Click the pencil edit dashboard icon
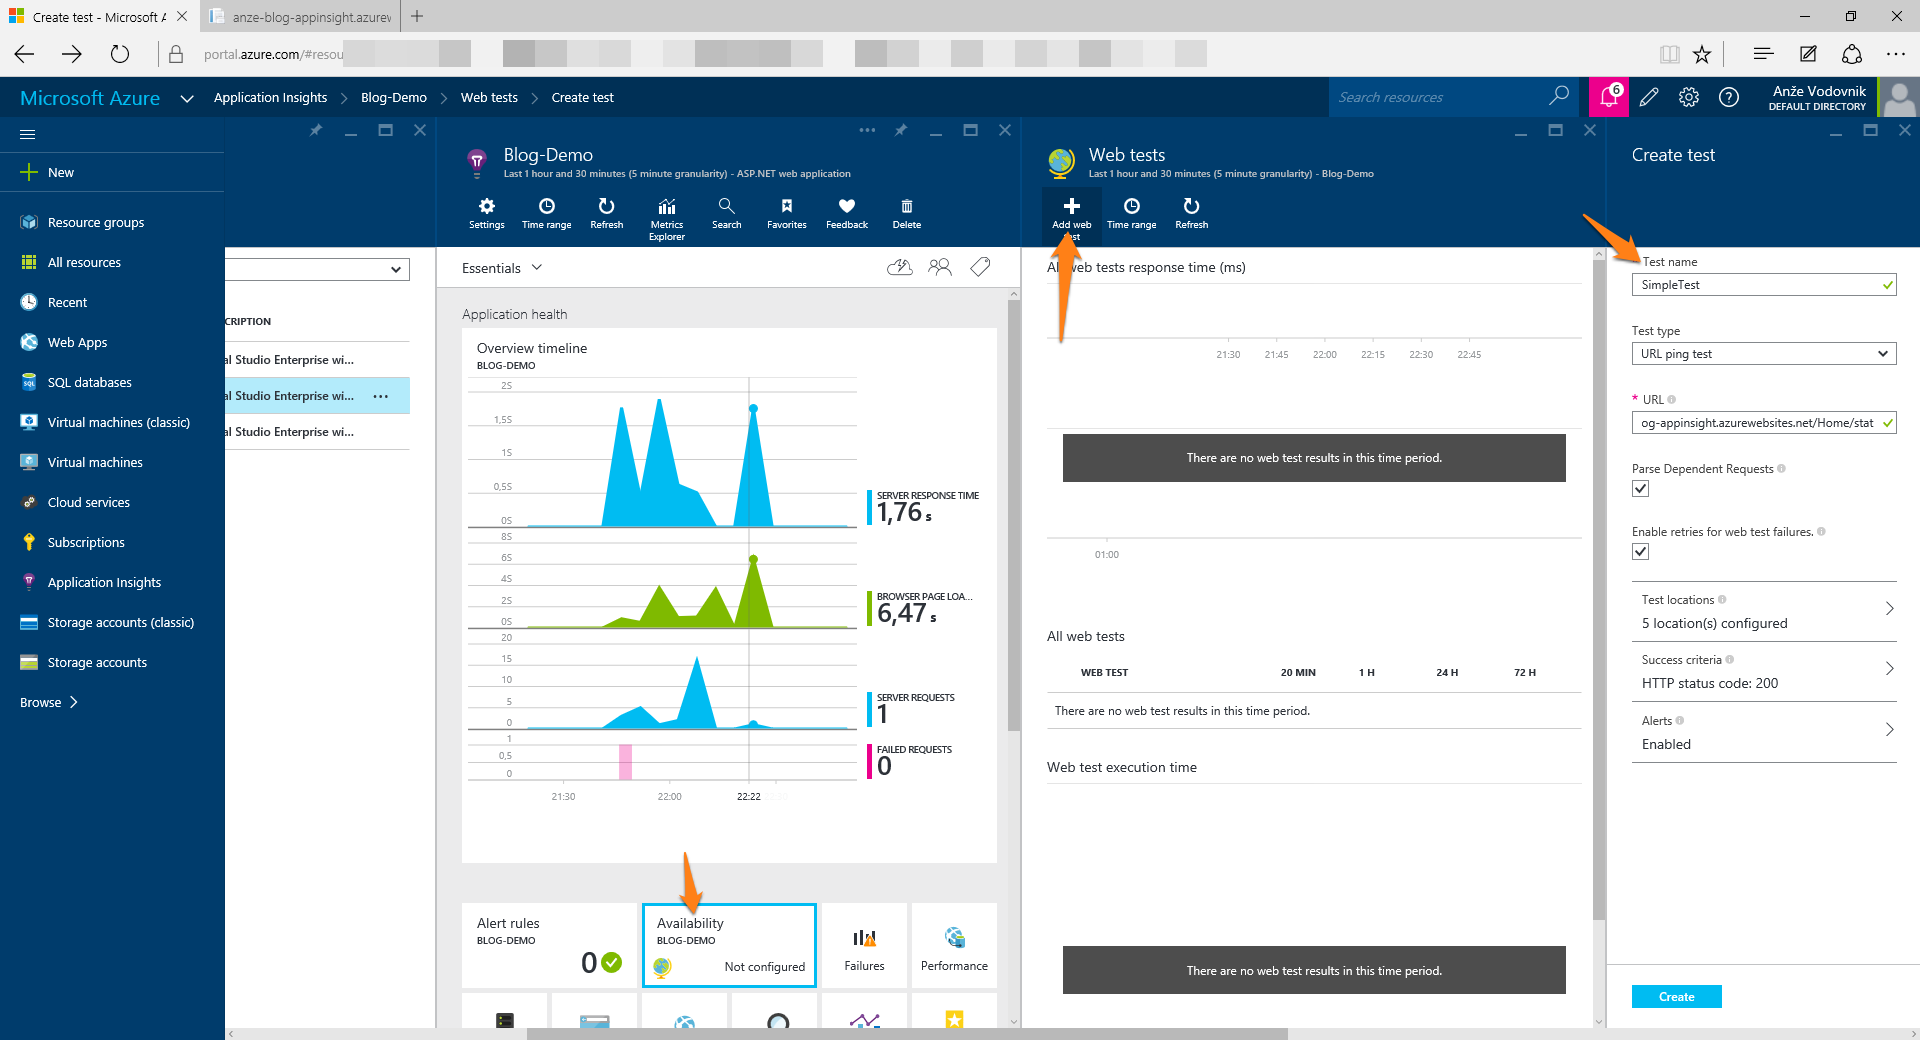Image resolution: width=1920 pixels, height=1040 pixels. tap(1649, 97)
